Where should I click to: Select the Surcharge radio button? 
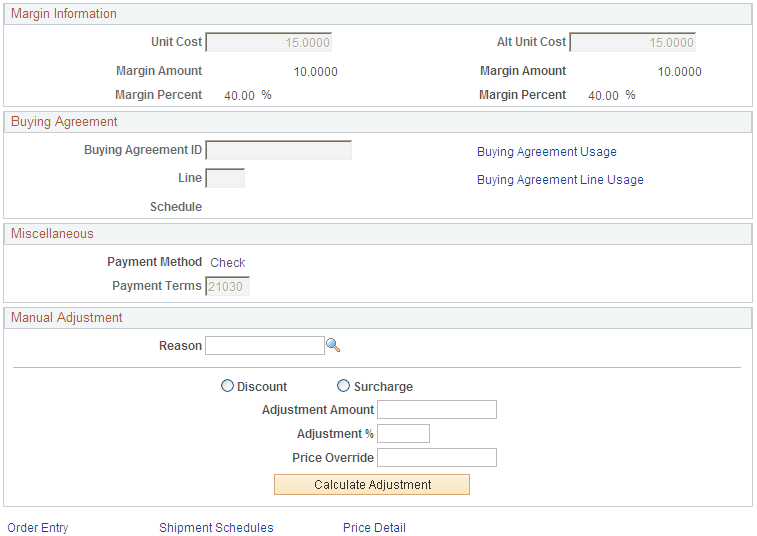343,386
